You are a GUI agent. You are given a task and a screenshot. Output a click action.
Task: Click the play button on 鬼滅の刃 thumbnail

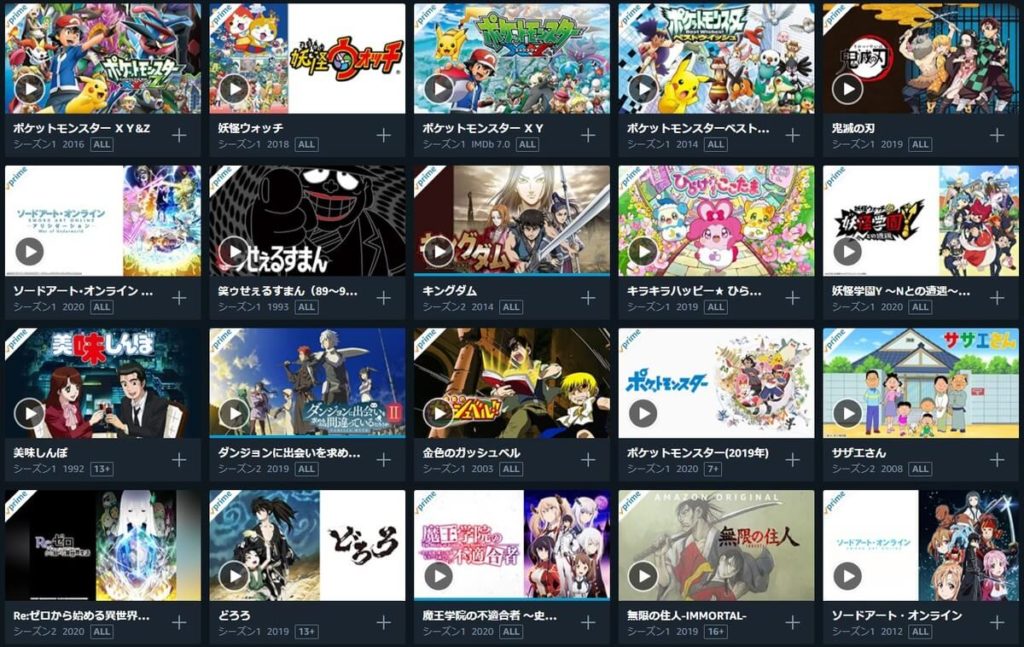click(x=848, y=89)
